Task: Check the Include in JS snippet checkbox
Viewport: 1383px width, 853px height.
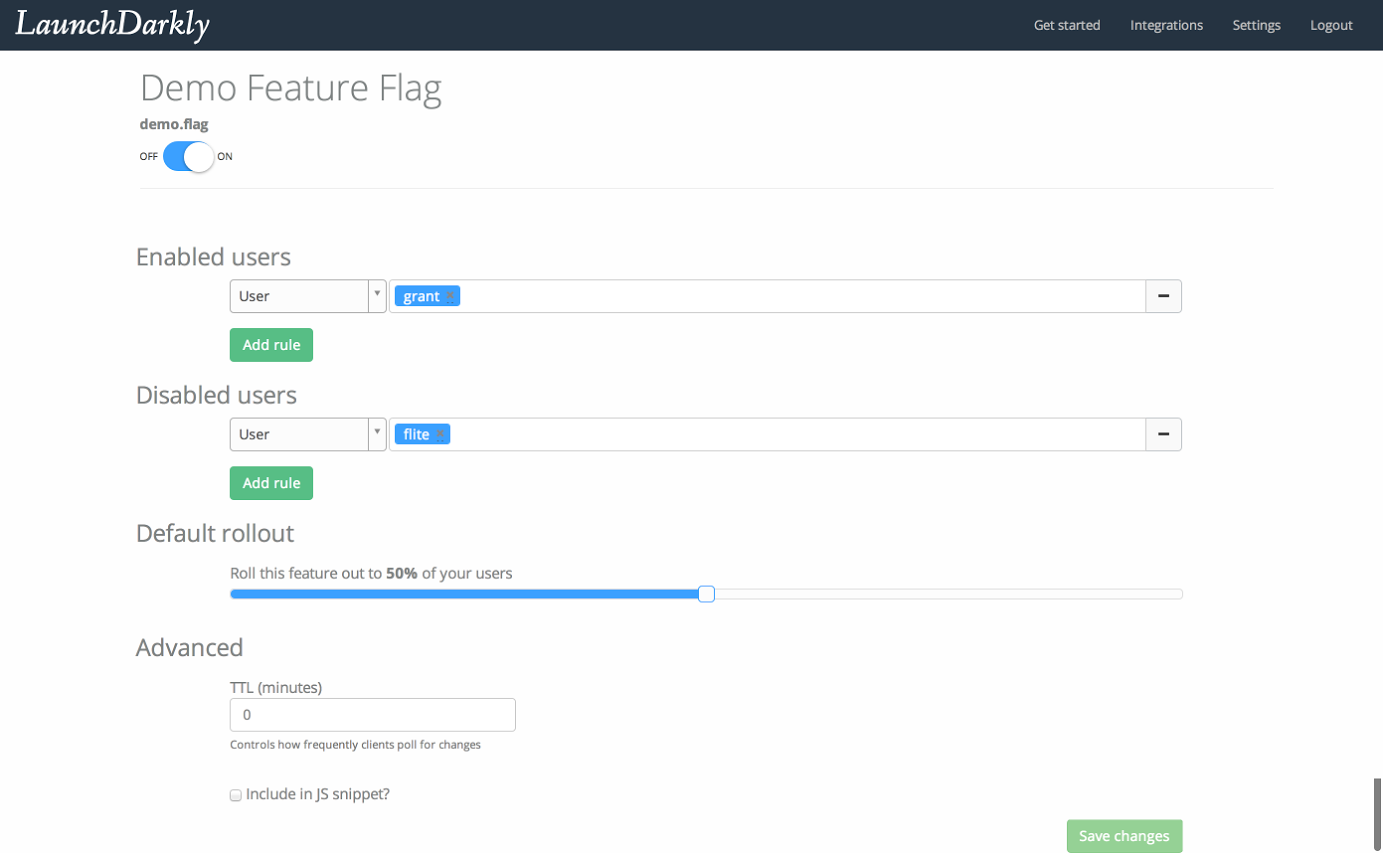Action: point(236,795)
